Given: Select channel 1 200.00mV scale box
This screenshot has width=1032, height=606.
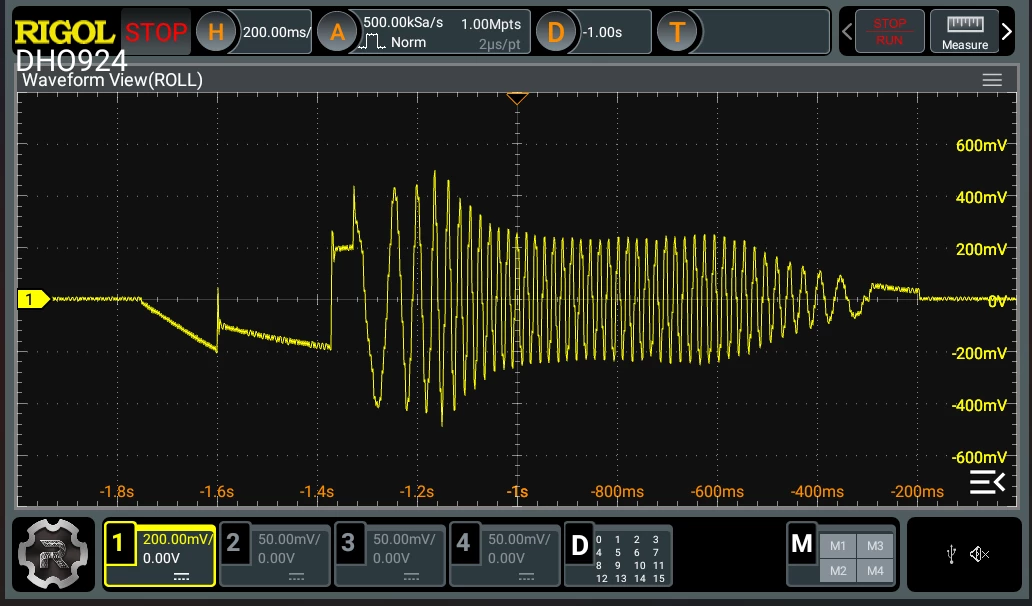Looking at the screenshot, I should (x=160, y=555).
